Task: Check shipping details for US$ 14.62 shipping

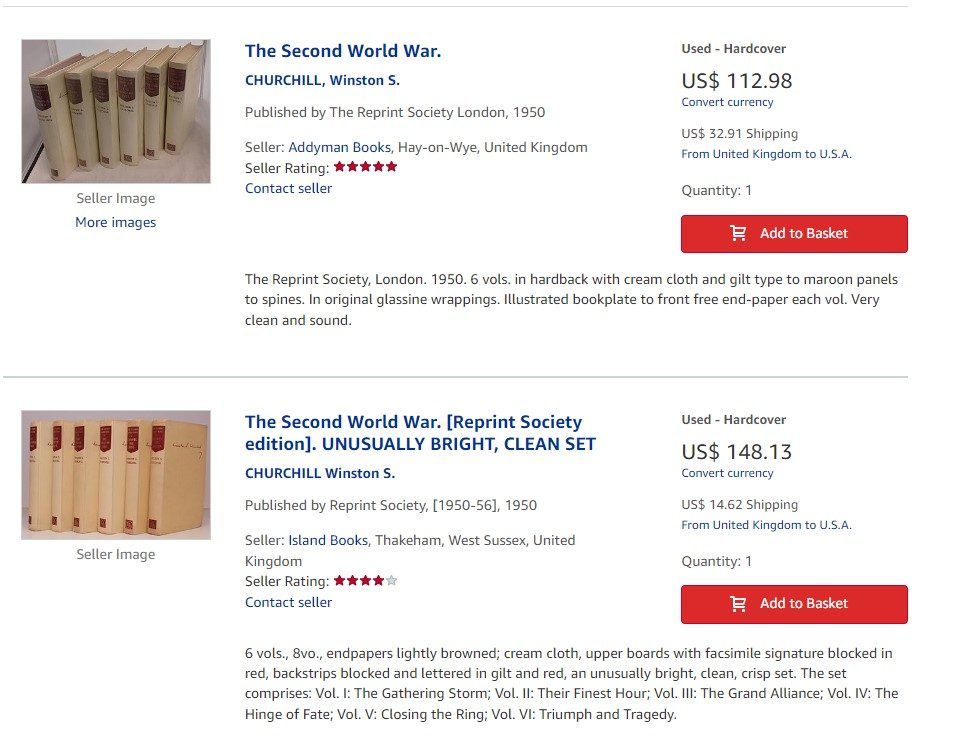Action: [x=766, y=525]
